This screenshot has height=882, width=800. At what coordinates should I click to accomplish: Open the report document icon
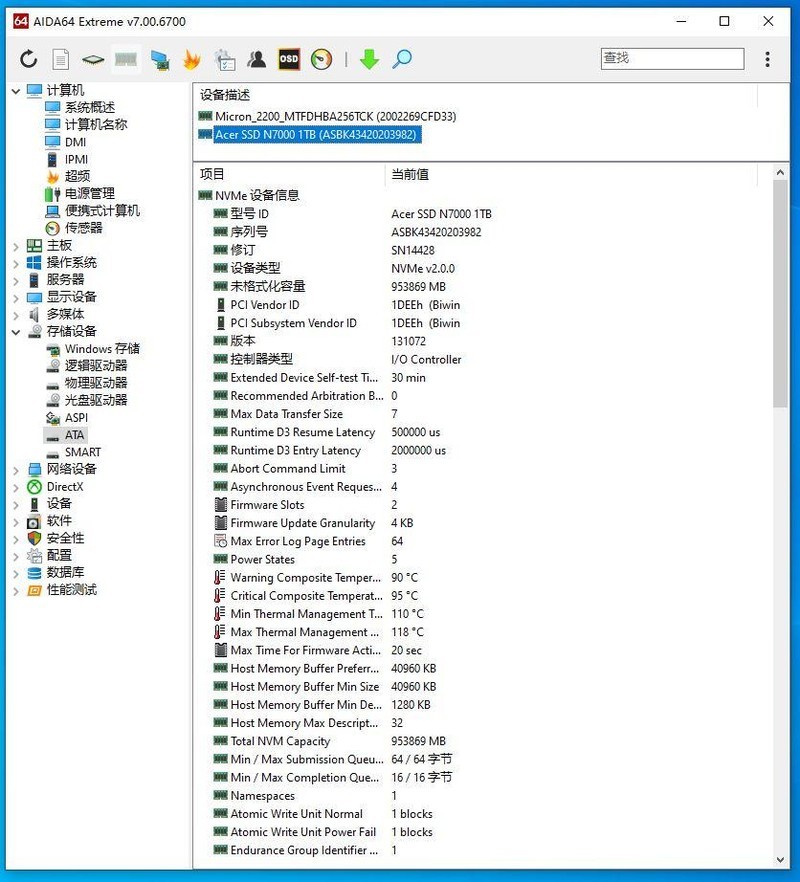(60, 59)
